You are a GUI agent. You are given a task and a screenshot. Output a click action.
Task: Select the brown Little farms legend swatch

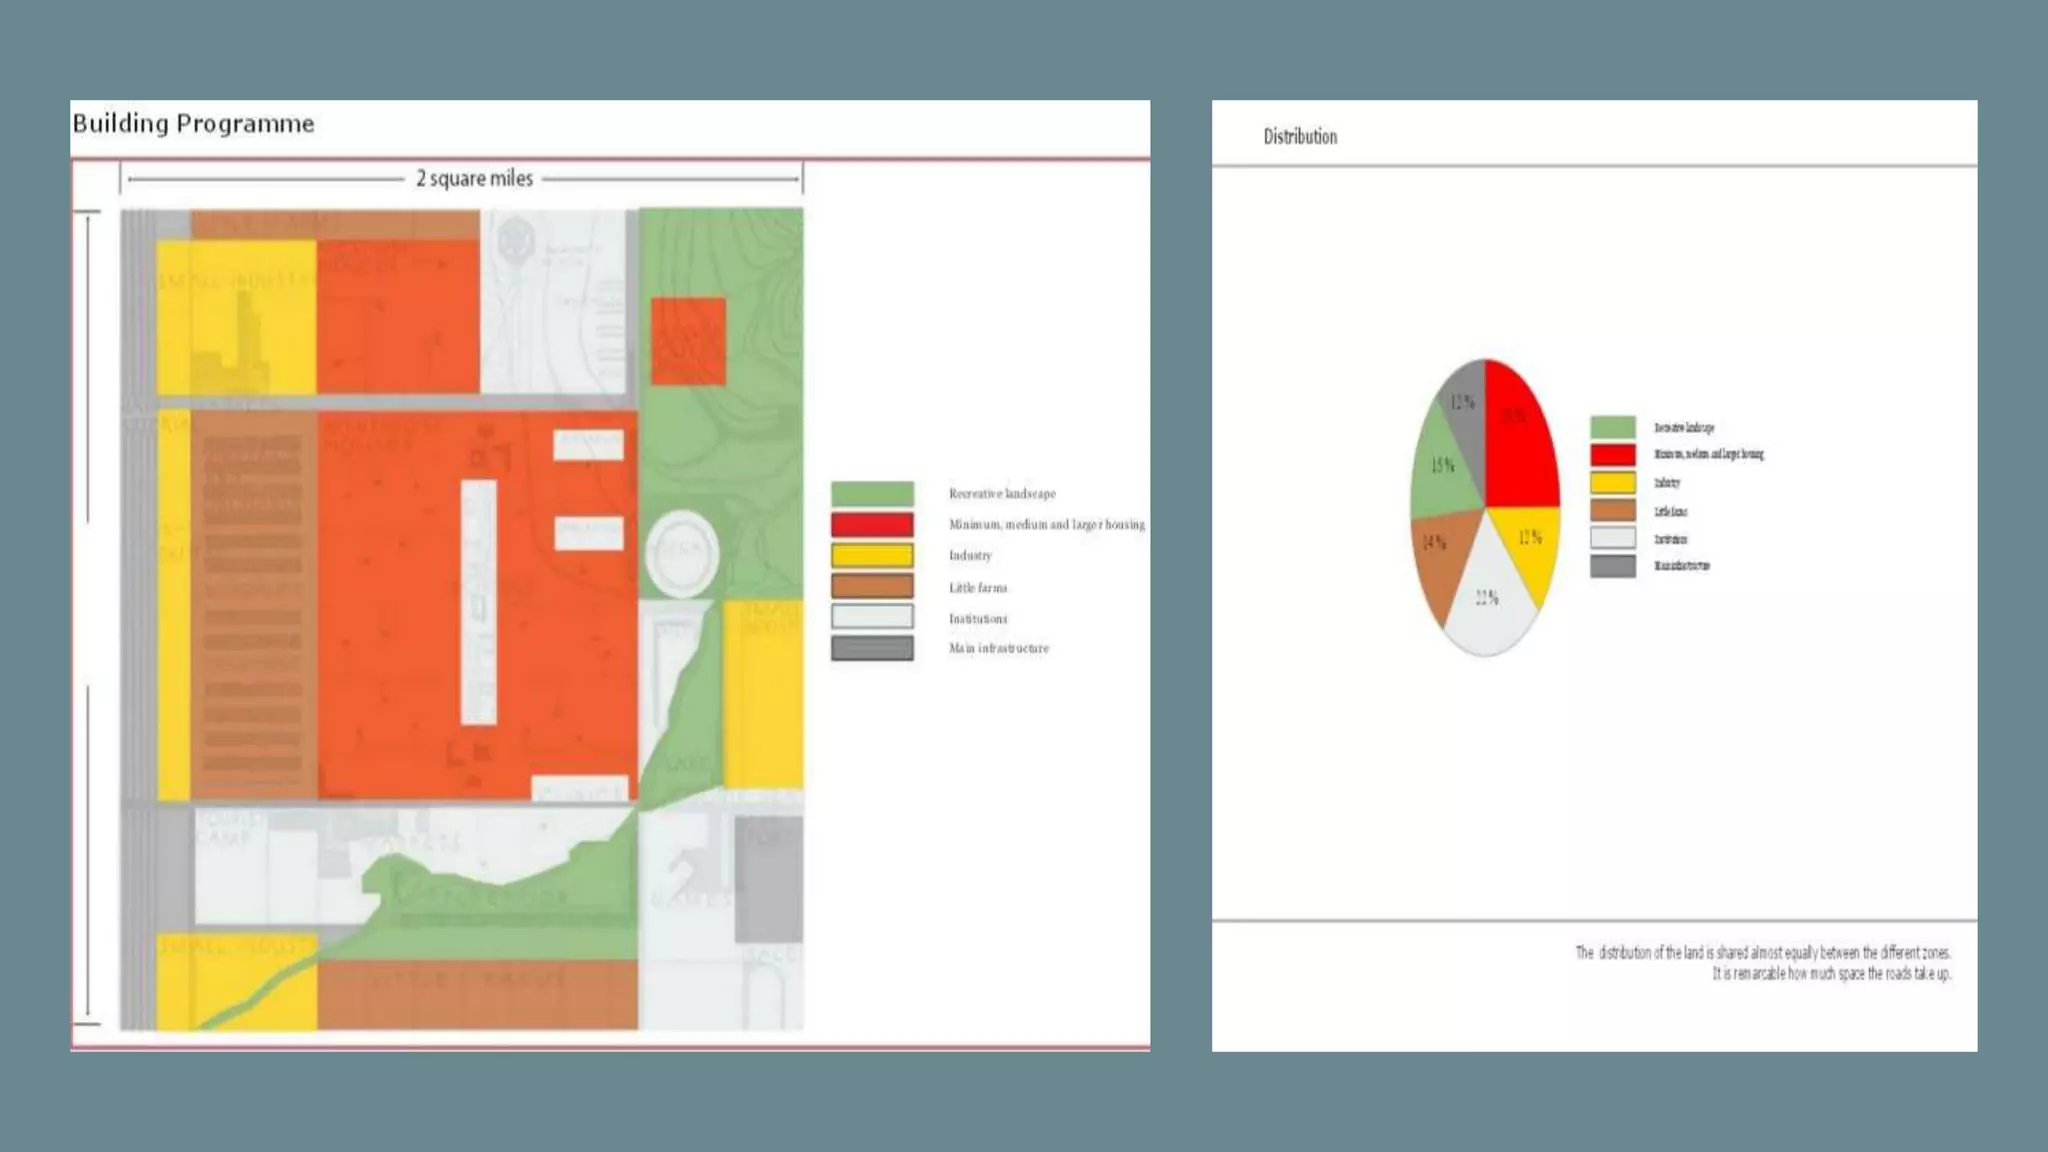click(x=872, y=587)
